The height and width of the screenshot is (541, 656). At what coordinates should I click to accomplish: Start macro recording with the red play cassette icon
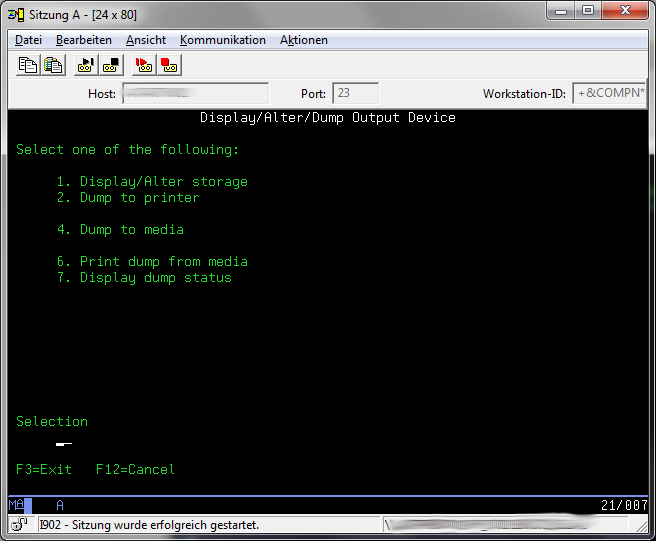coord(143,65)
